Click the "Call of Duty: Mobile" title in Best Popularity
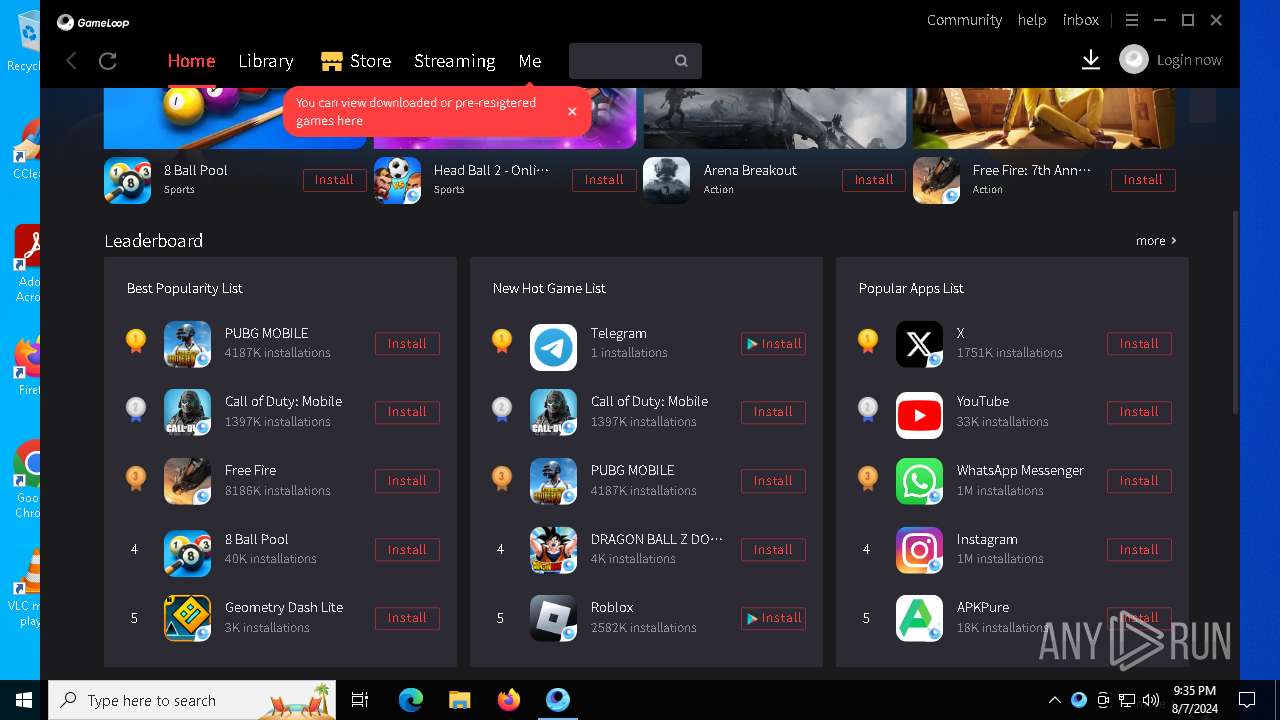This screenshot has height=720, width=1280. point(283,402)
